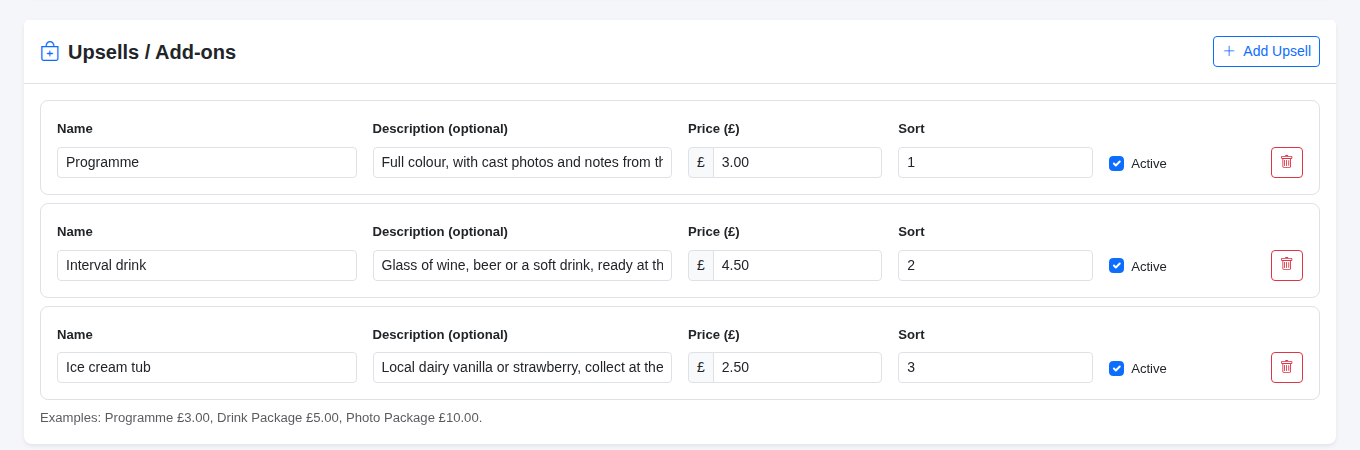This screenshot has width=1360, height=450.
Task: Delete the Interval drink upsell with trash icon
Action: [1287, 265]
